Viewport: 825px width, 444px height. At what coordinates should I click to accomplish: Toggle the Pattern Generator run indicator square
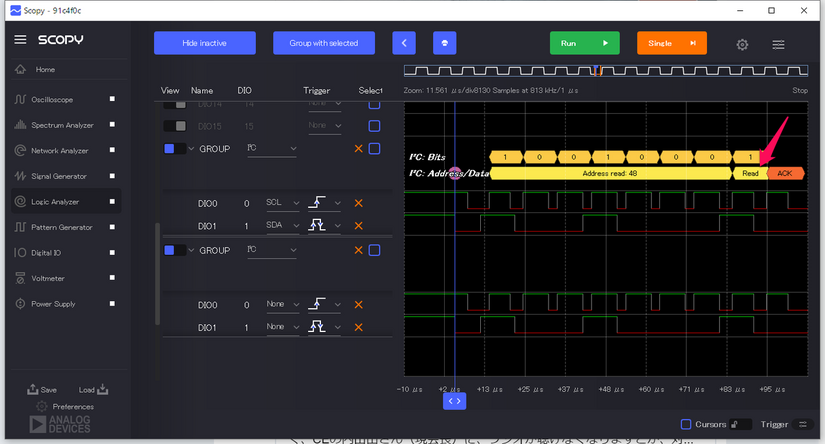(x=112, y=227)
